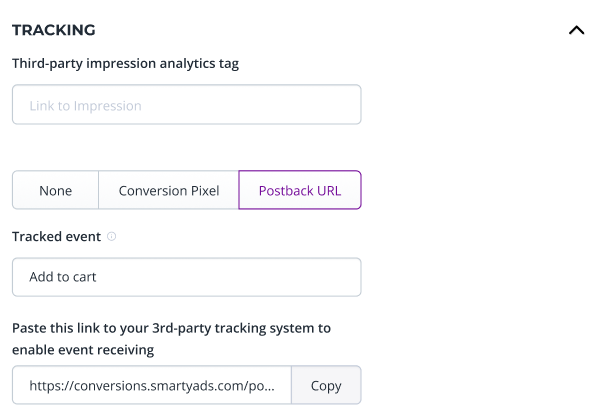600x415 pixels.
Task: Open the Tracked event field showing Add to cart
Action: click(186, 277)
